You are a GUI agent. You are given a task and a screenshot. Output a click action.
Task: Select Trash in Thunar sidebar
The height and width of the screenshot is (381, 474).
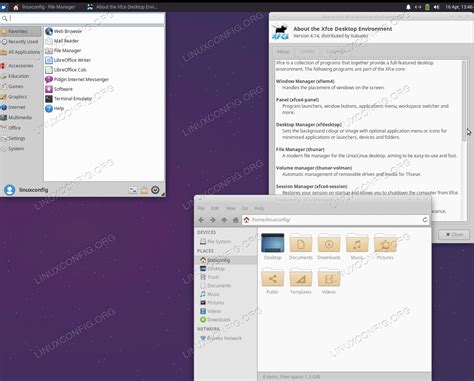coord(209,277)
